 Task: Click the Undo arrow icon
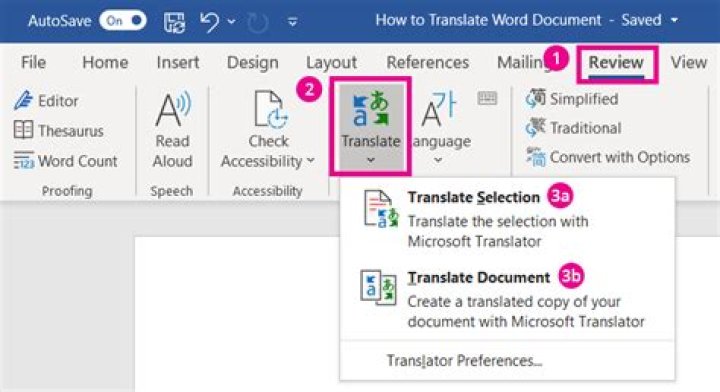click(210, 21)
